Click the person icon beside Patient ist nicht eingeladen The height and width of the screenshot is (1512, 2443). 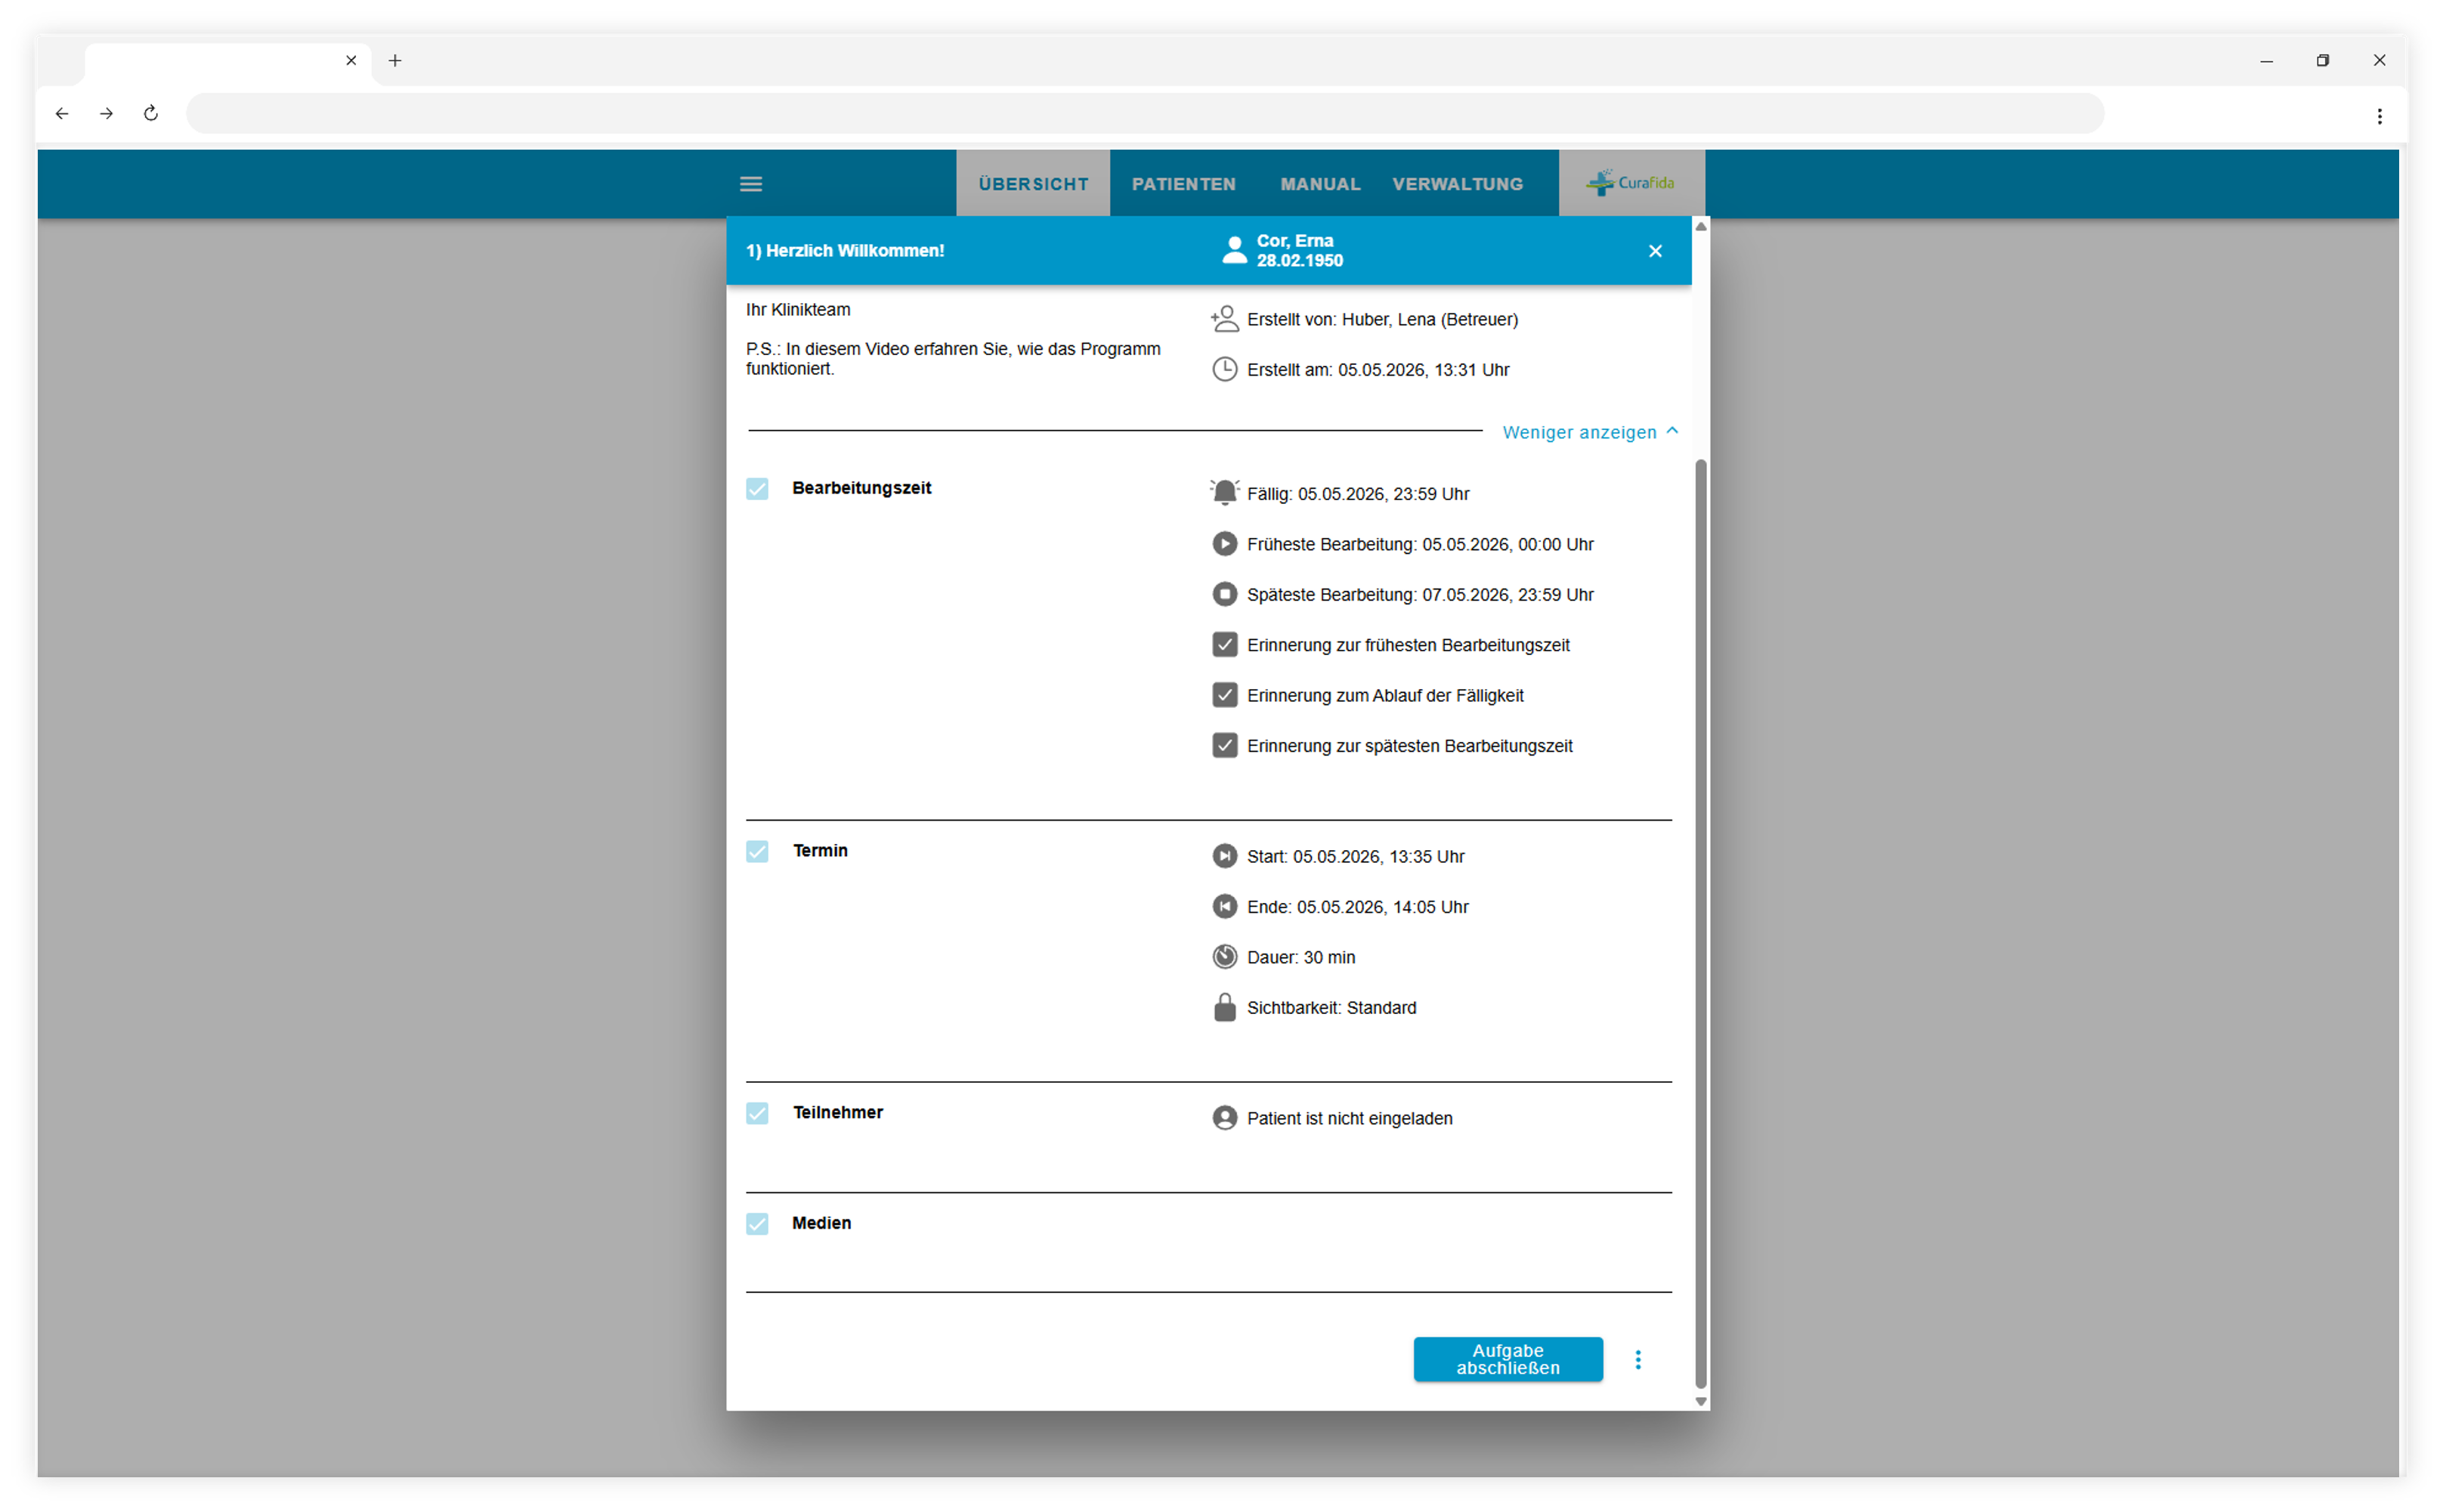pyautogui.click(x=1224, y=1118)
